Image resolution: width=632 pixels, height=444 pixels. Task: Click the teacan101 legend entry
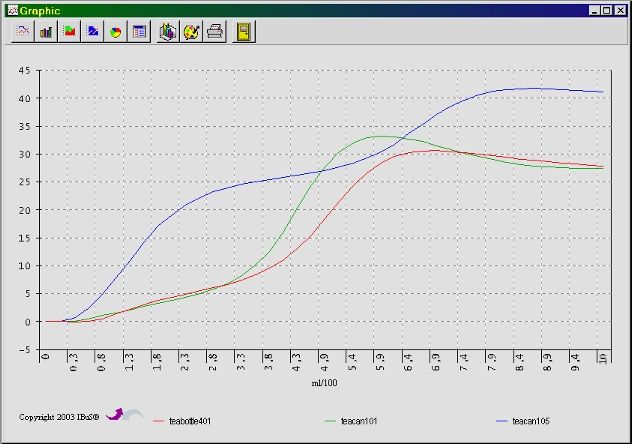pyautogui.click(x=359, y=421)
